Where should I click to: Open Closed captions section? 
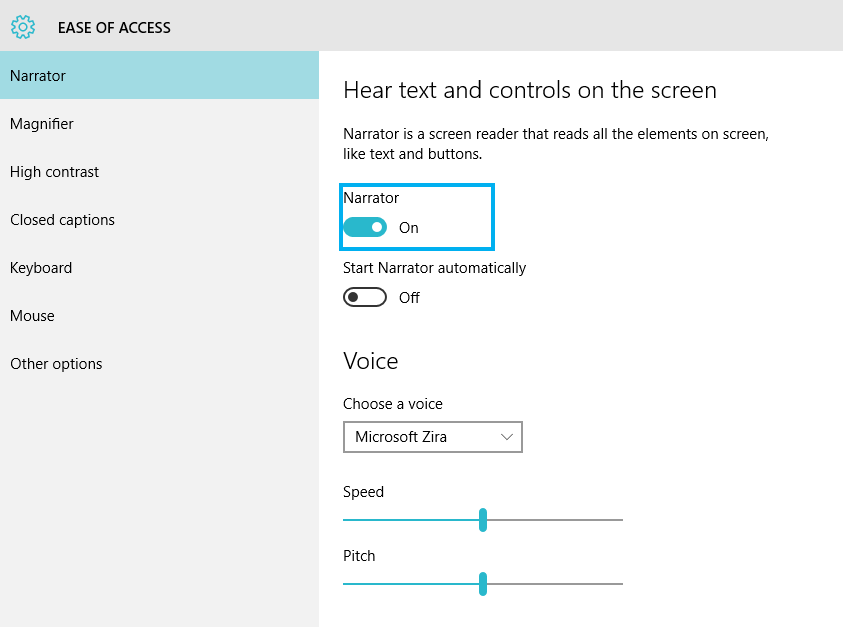coord(159,219)
